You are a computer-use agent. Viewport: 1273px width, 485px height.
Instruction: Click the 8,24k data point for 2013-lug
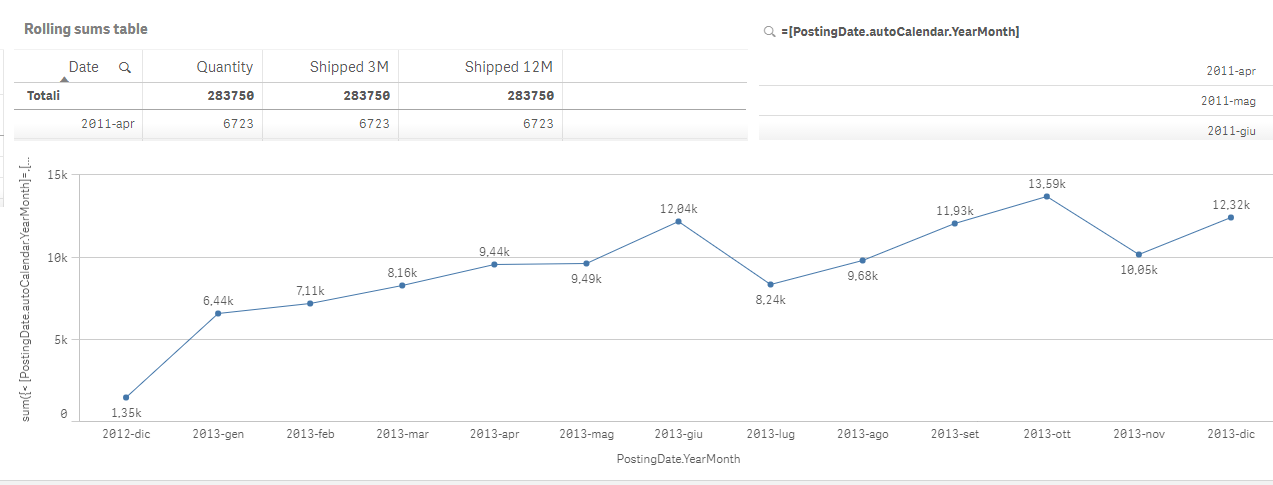[770, 284]
